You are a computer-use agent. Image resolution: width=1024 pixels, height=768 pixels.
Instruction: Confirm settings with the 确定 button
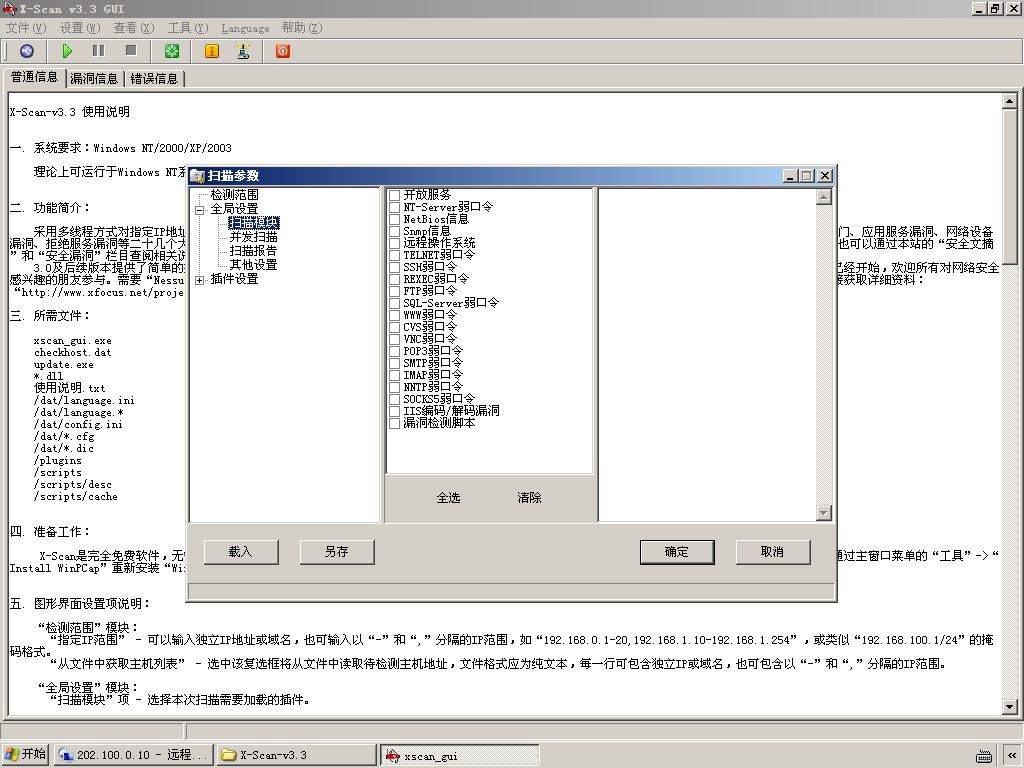pos(677,552)
